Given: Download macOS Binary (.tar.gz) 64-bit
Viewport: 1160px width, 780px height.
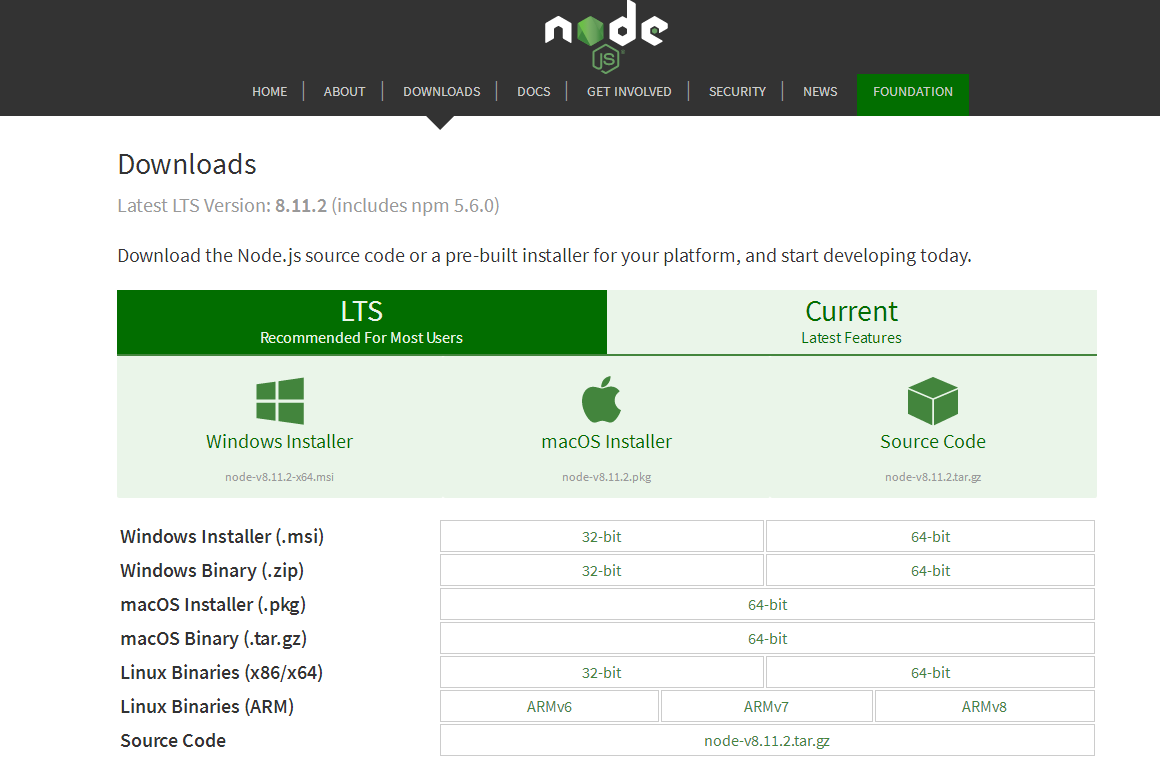Looking at the screenshot, I should tap(767, 639).
